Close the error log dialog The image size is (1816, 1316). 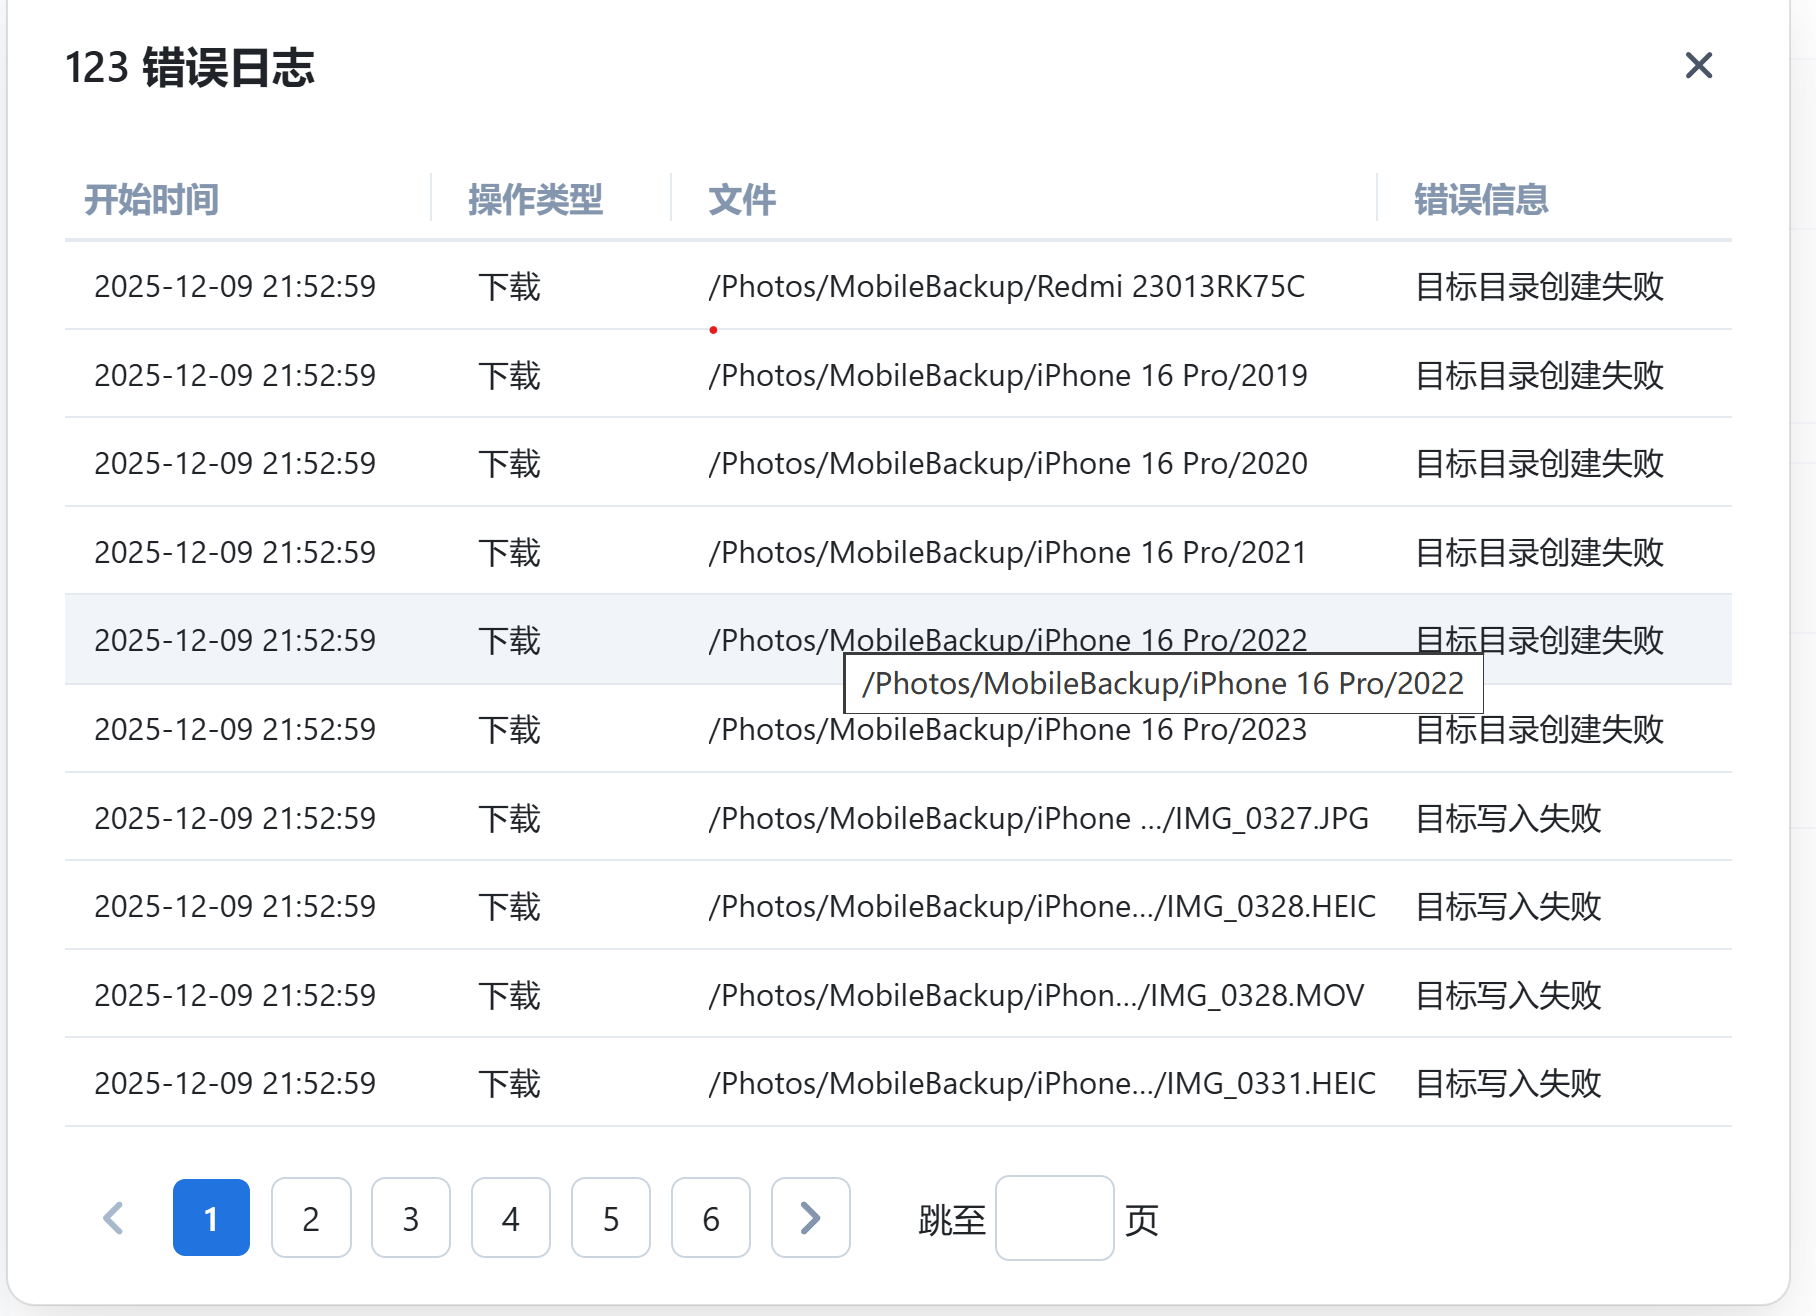point(1697,66)
